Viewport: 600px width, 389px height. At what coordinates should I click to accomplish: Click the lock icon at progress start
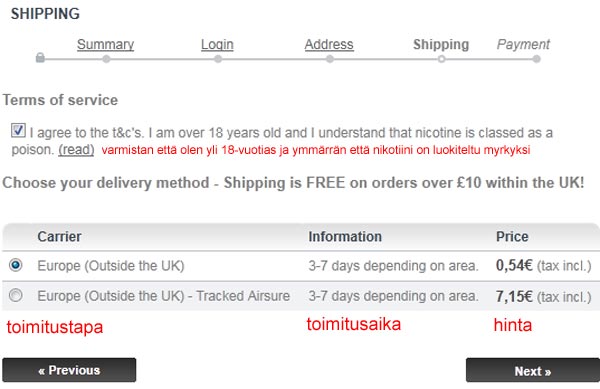point(40,58)
